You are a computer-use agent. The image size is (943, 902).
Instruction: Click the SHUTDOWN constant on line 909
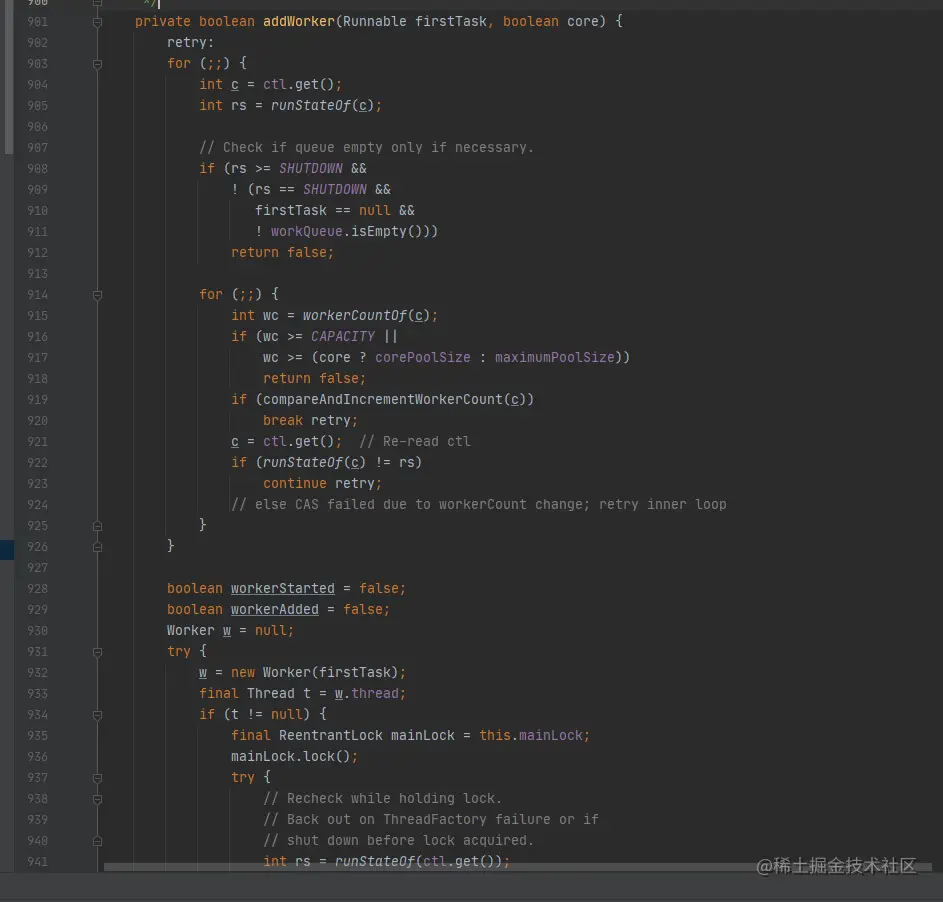point(335,189)
